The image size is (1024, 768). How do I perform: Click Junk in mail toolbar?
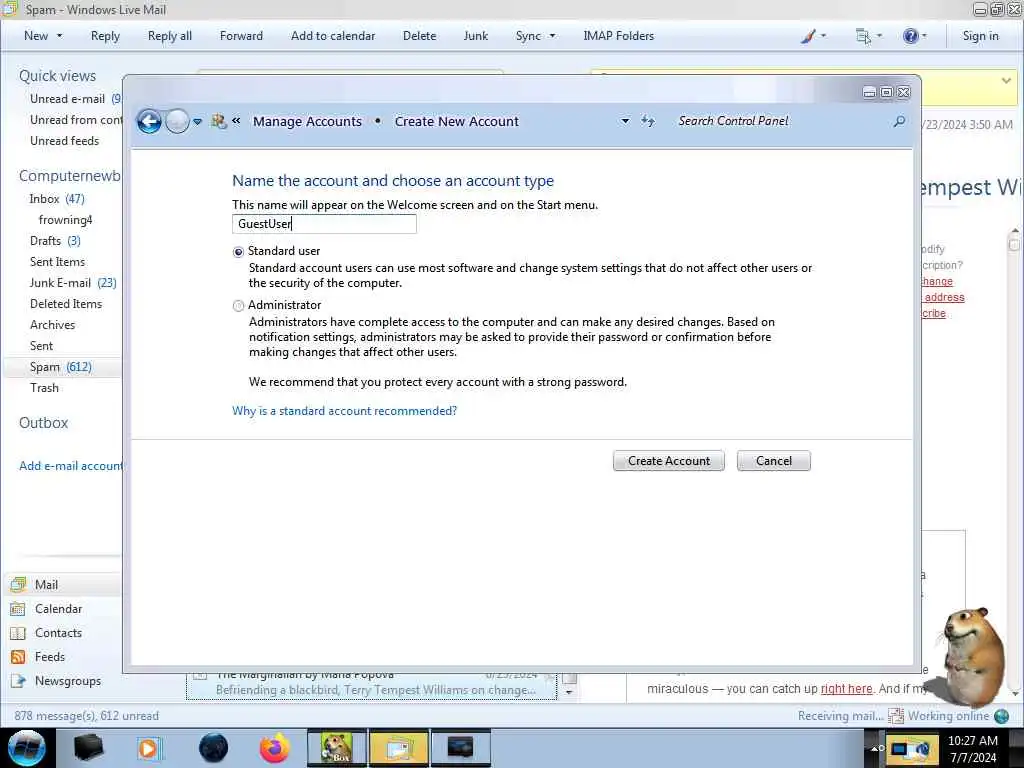pyautogui.click(x=475, y=36)
